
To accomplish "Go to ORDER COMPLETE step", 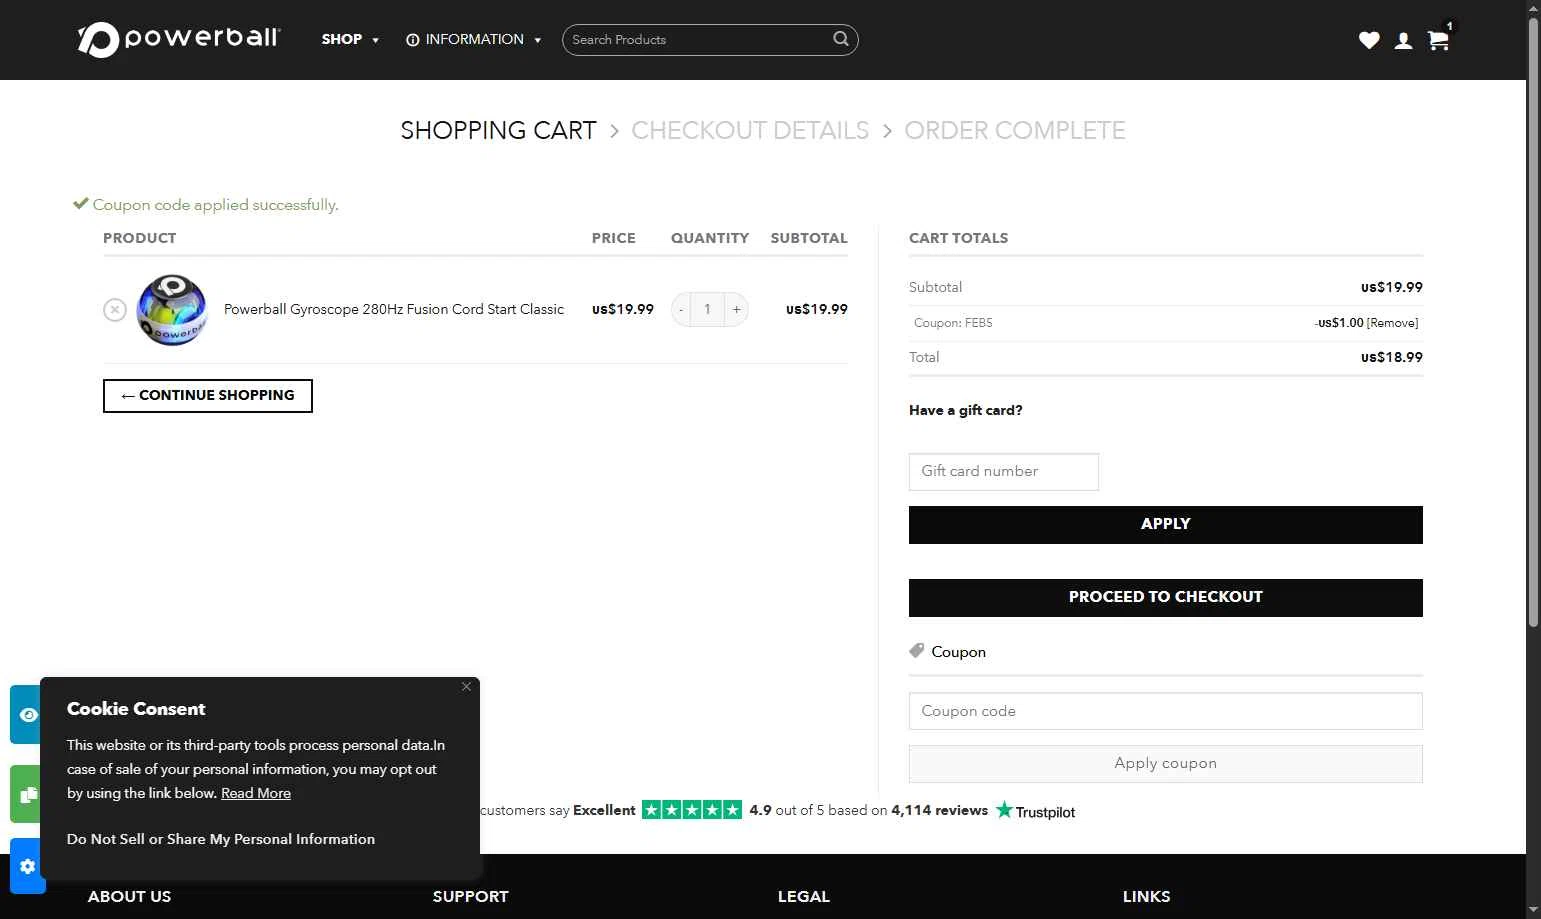I will (x=1015, y=130).
